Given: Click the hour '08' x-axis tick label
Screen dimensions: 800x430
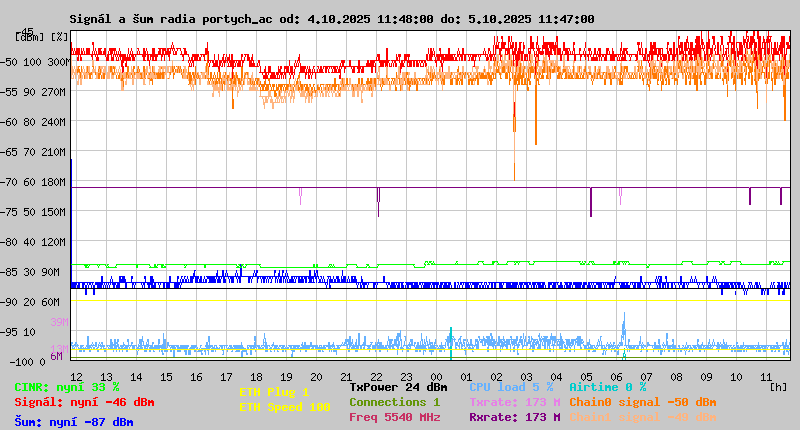Looking at the screenshot, I should point(676,377).
